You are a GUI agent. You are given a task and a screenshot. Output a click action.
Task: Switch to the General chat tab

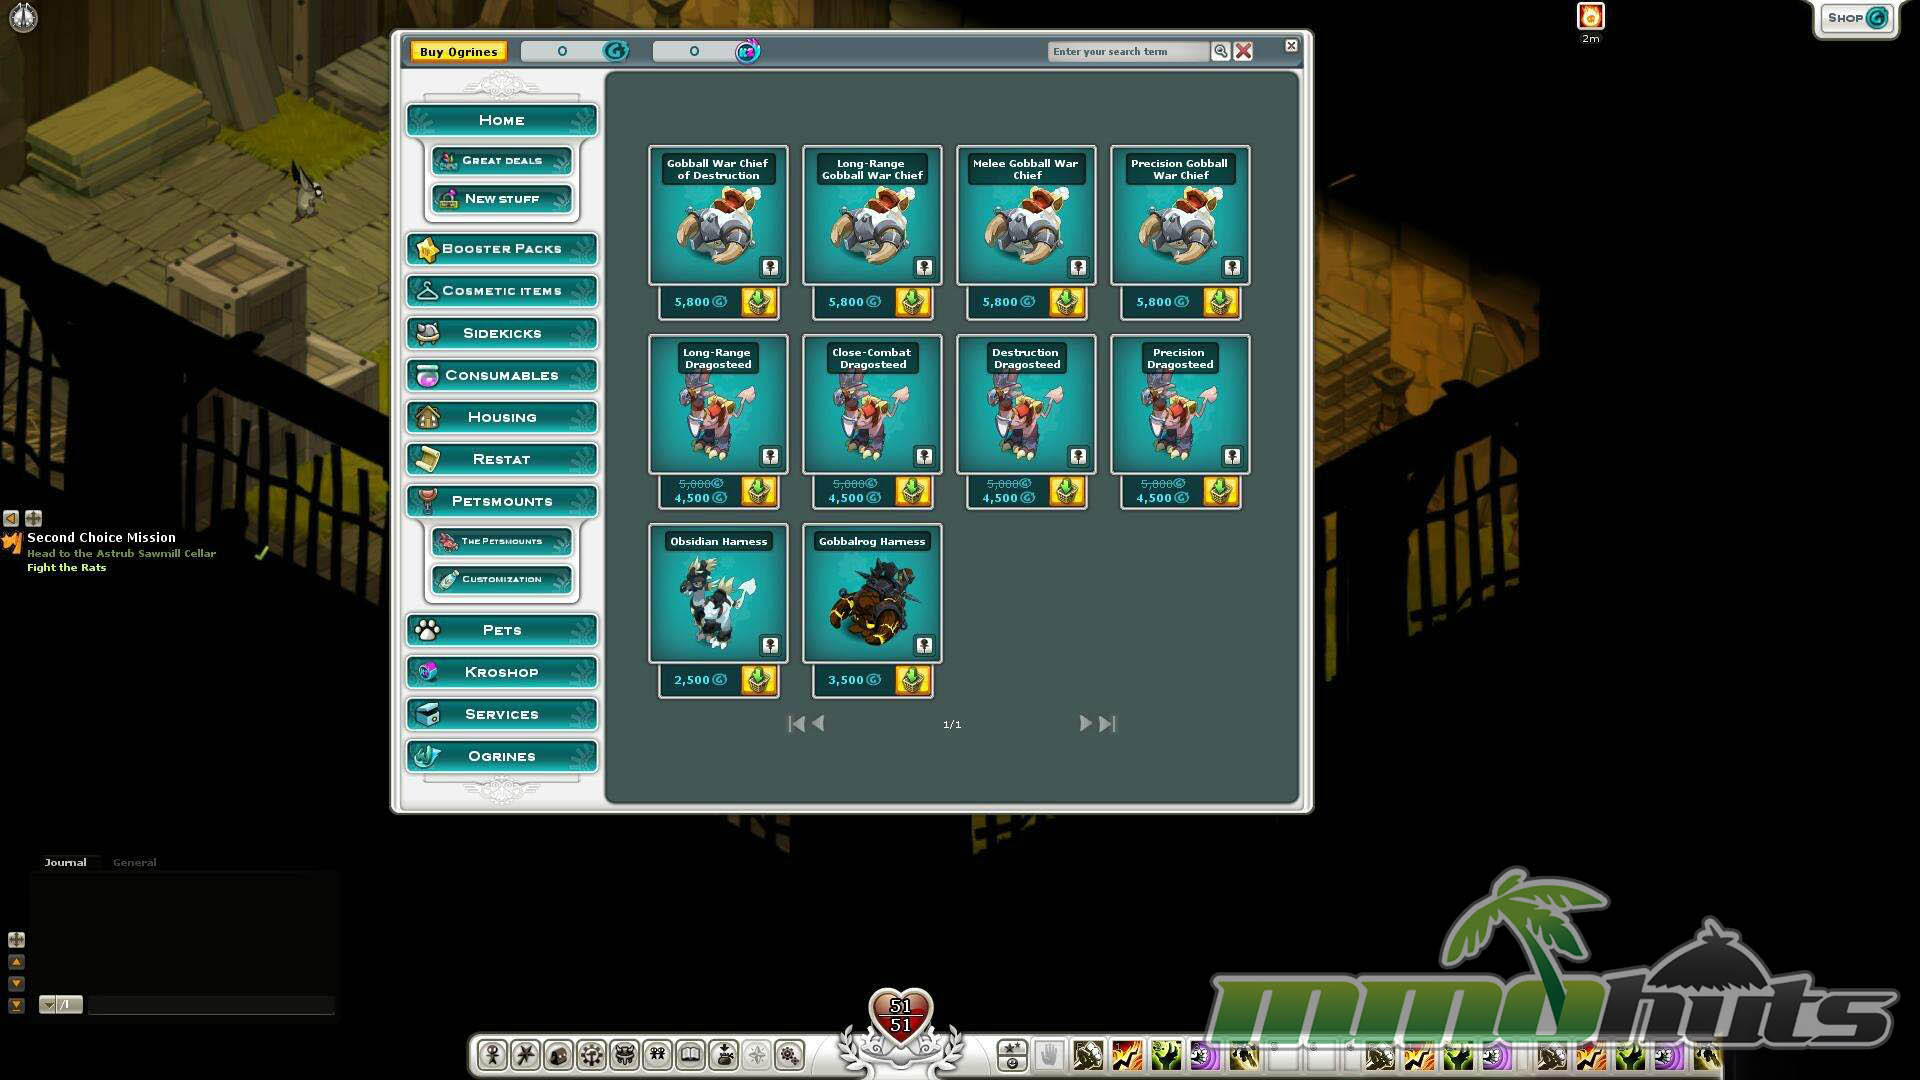point(134,862)
